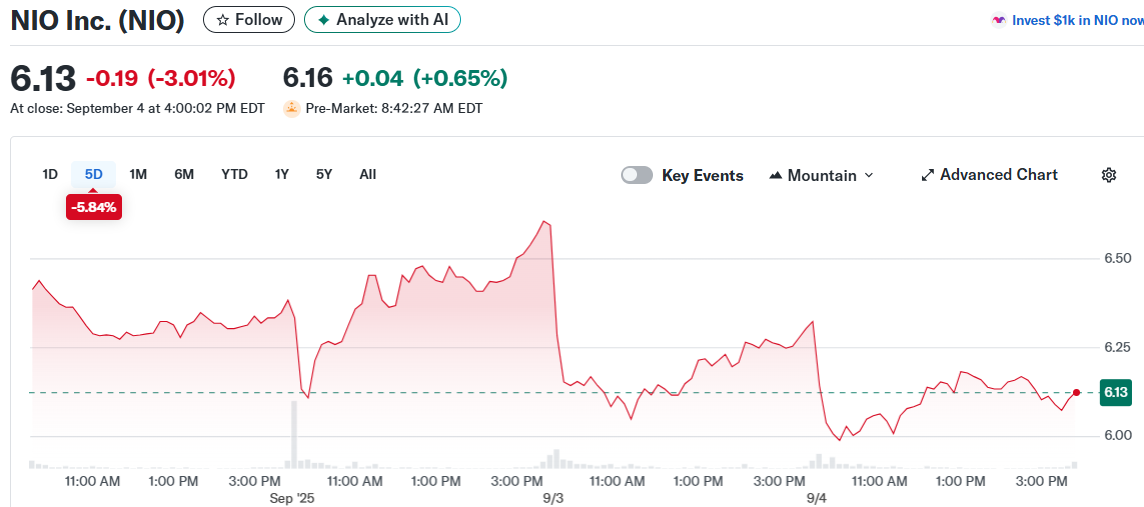Choose the 1Y range tab

click(282, 174)
